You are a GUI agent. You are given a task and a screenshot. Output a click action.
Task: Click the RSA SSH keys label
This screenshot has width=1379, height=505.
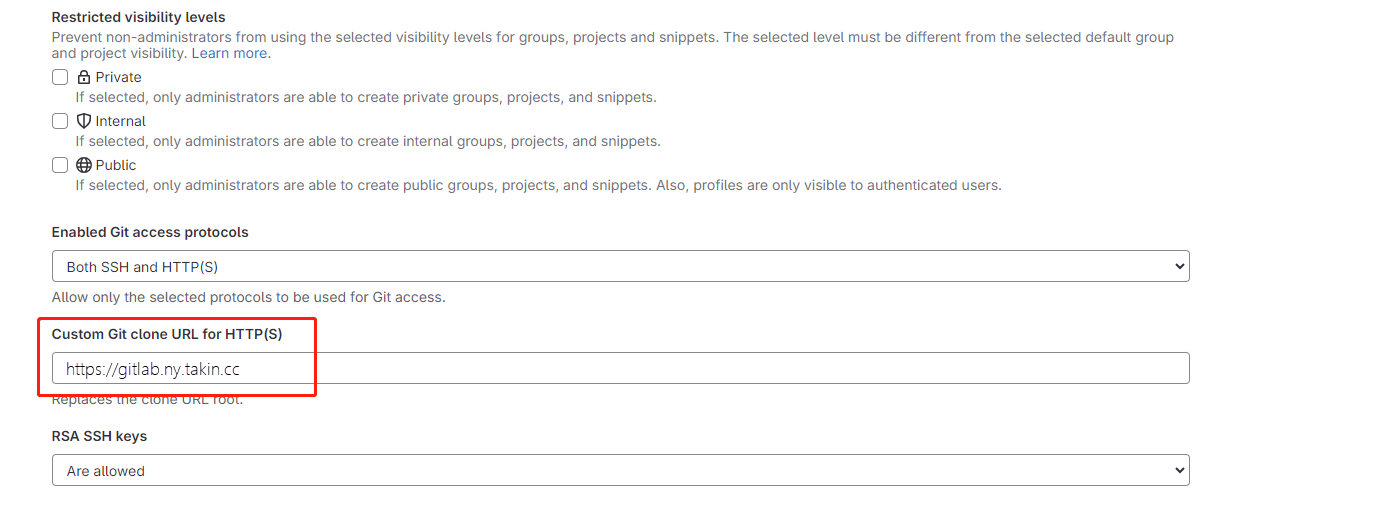tap(99, 436)
